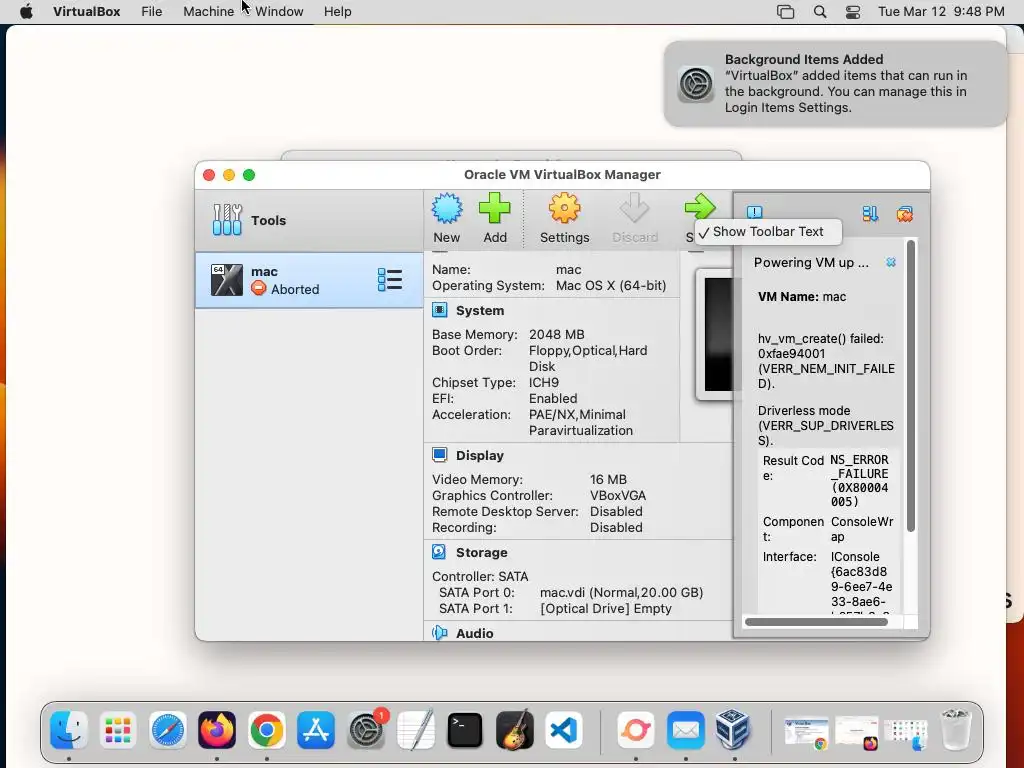Uncheck Show Toolbar Text menu option
This screenshot has height=768, width=1024.
768,231
